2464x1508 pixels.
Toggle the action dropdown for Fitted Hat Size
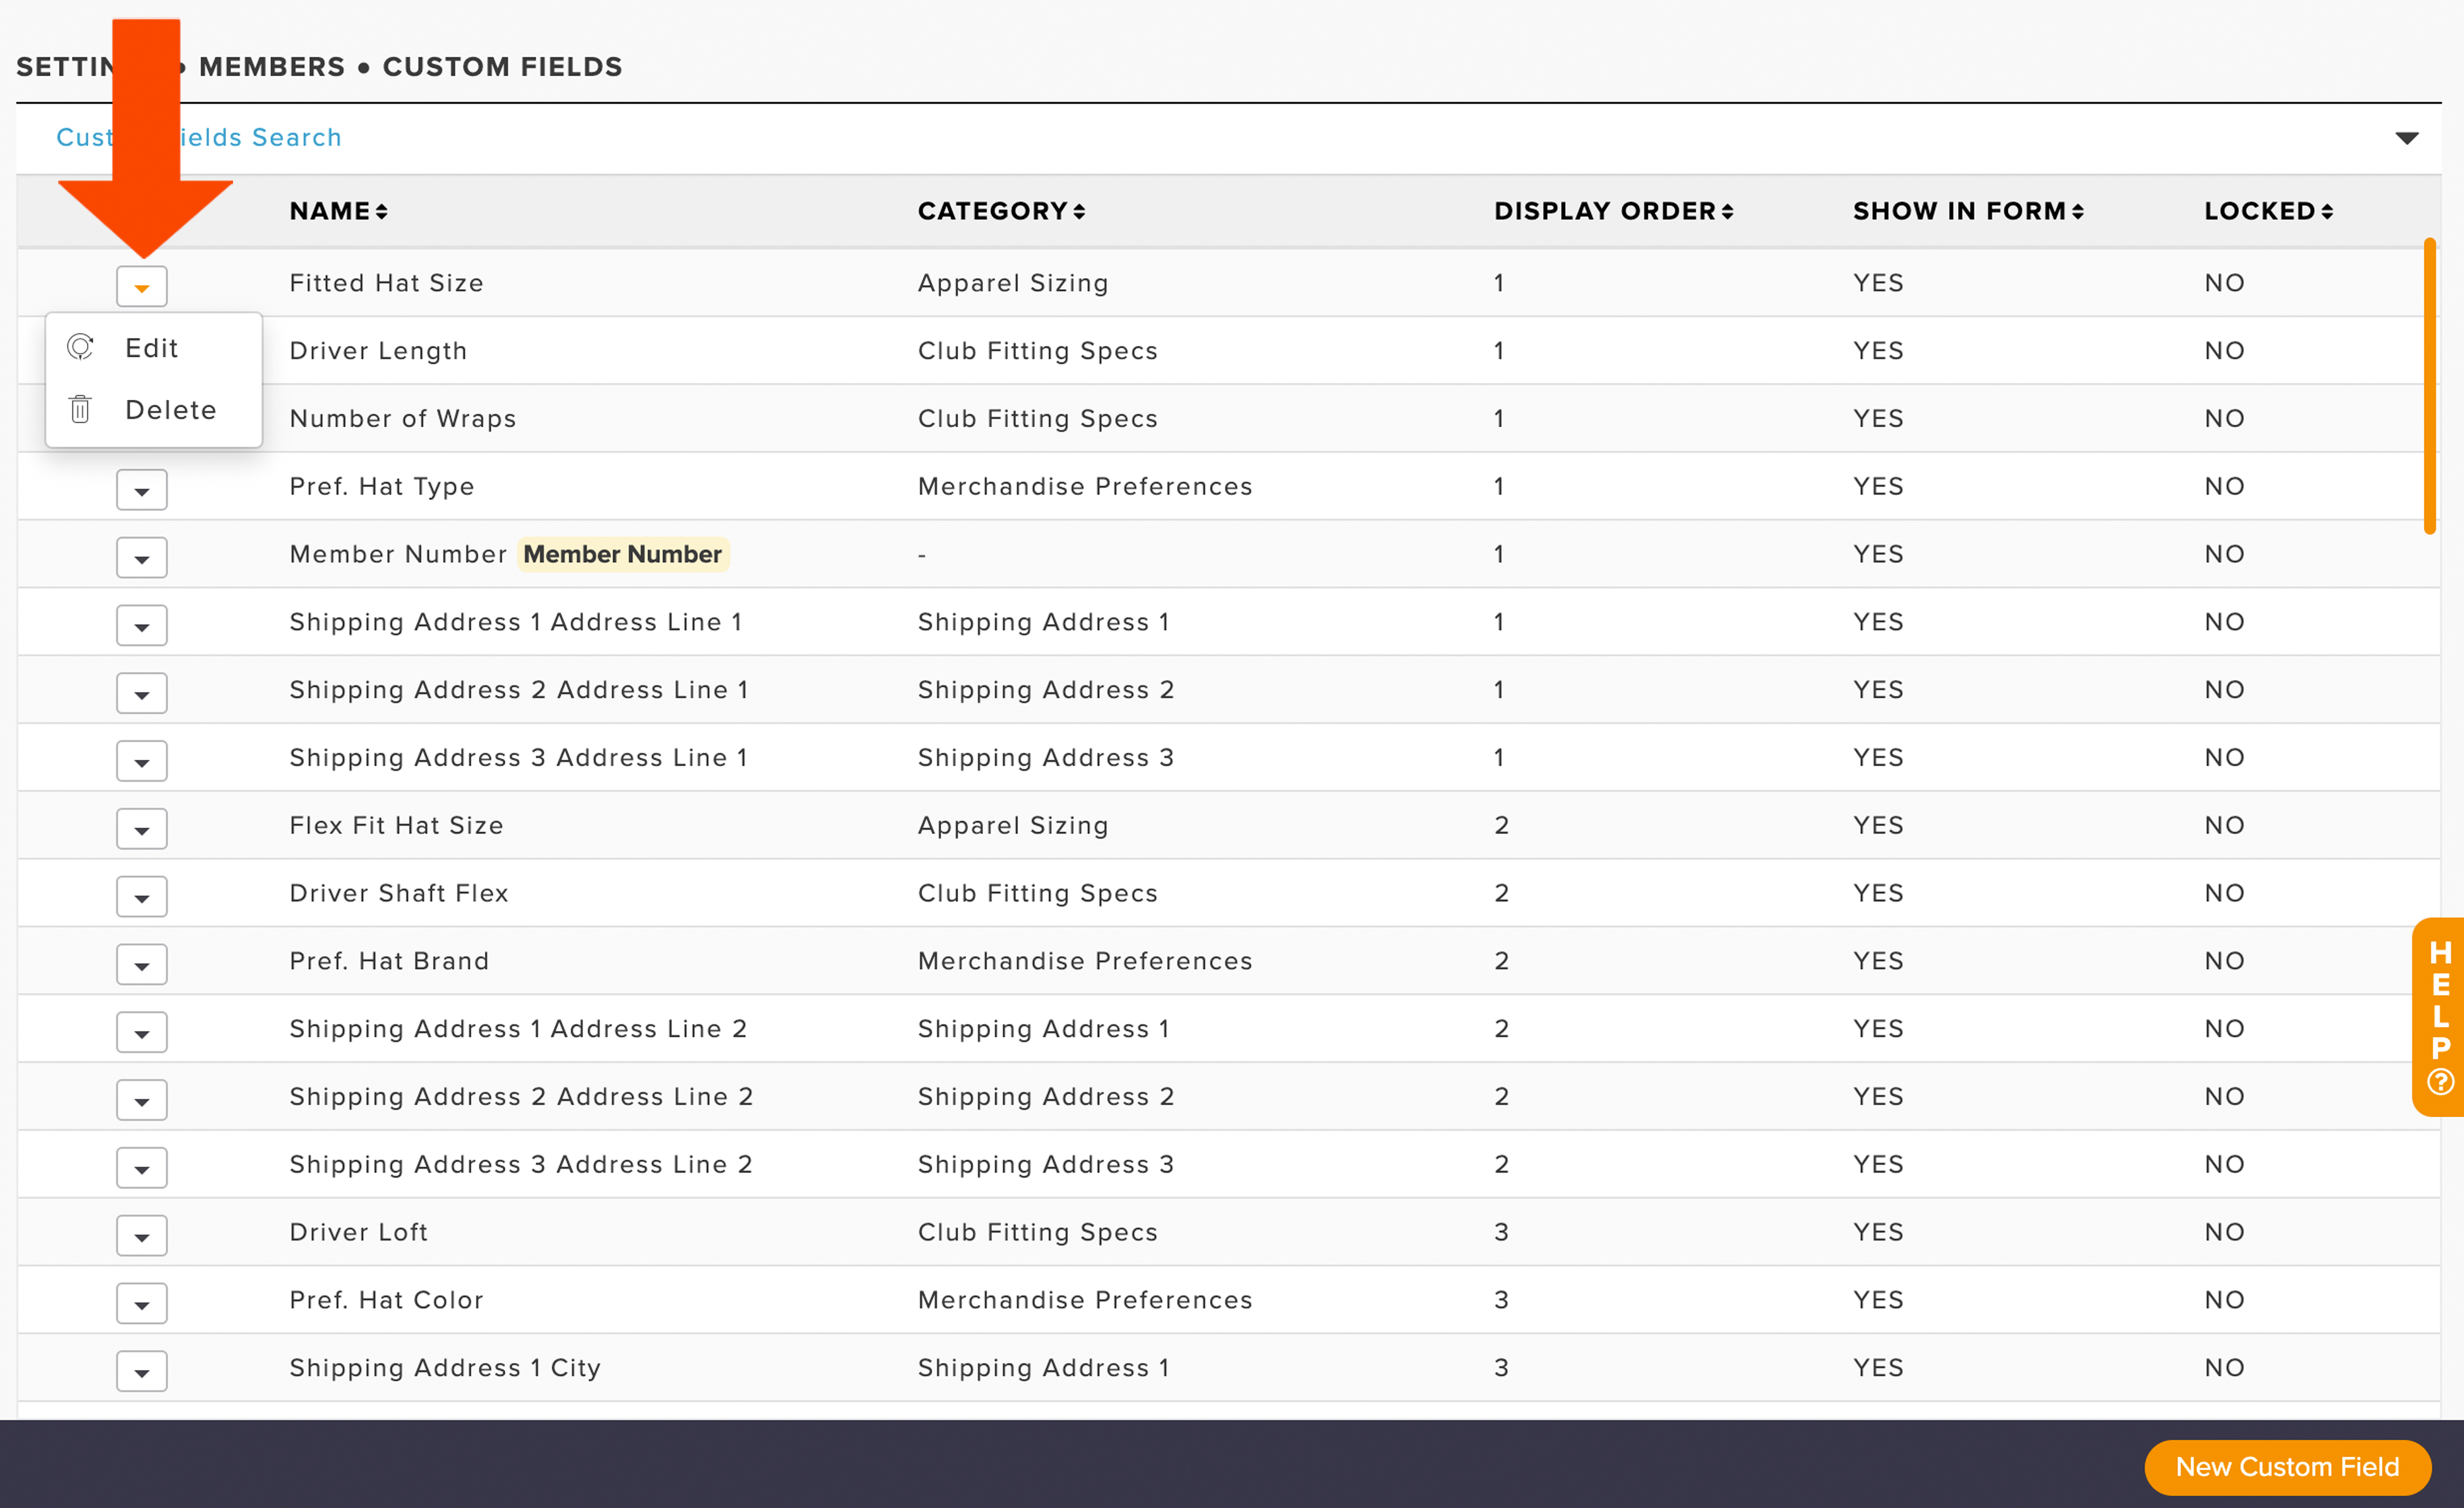click(142, 286)
